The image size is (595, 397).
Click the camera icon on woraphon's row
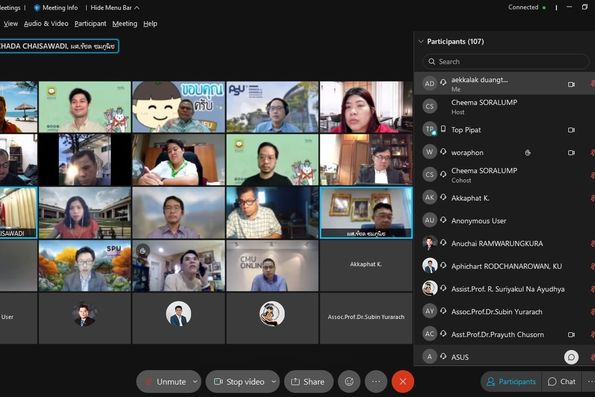pos(571,153)
